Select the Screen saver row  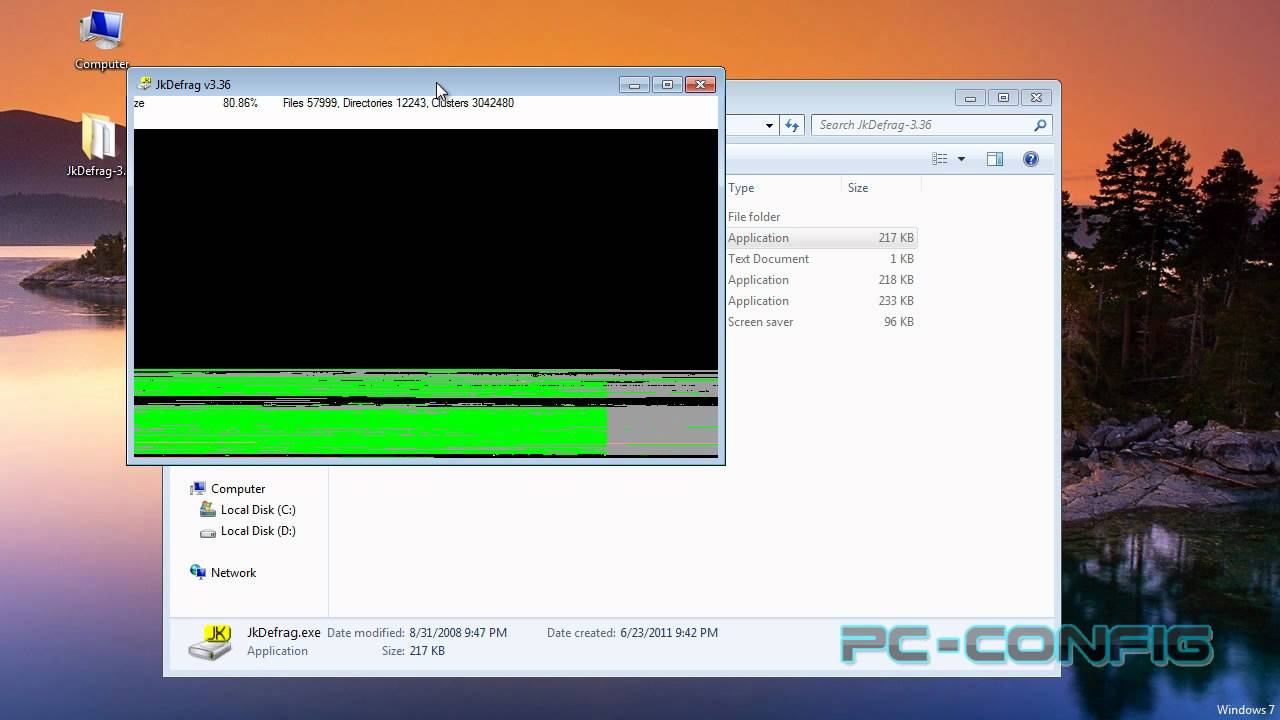click(x=821, y=322)
